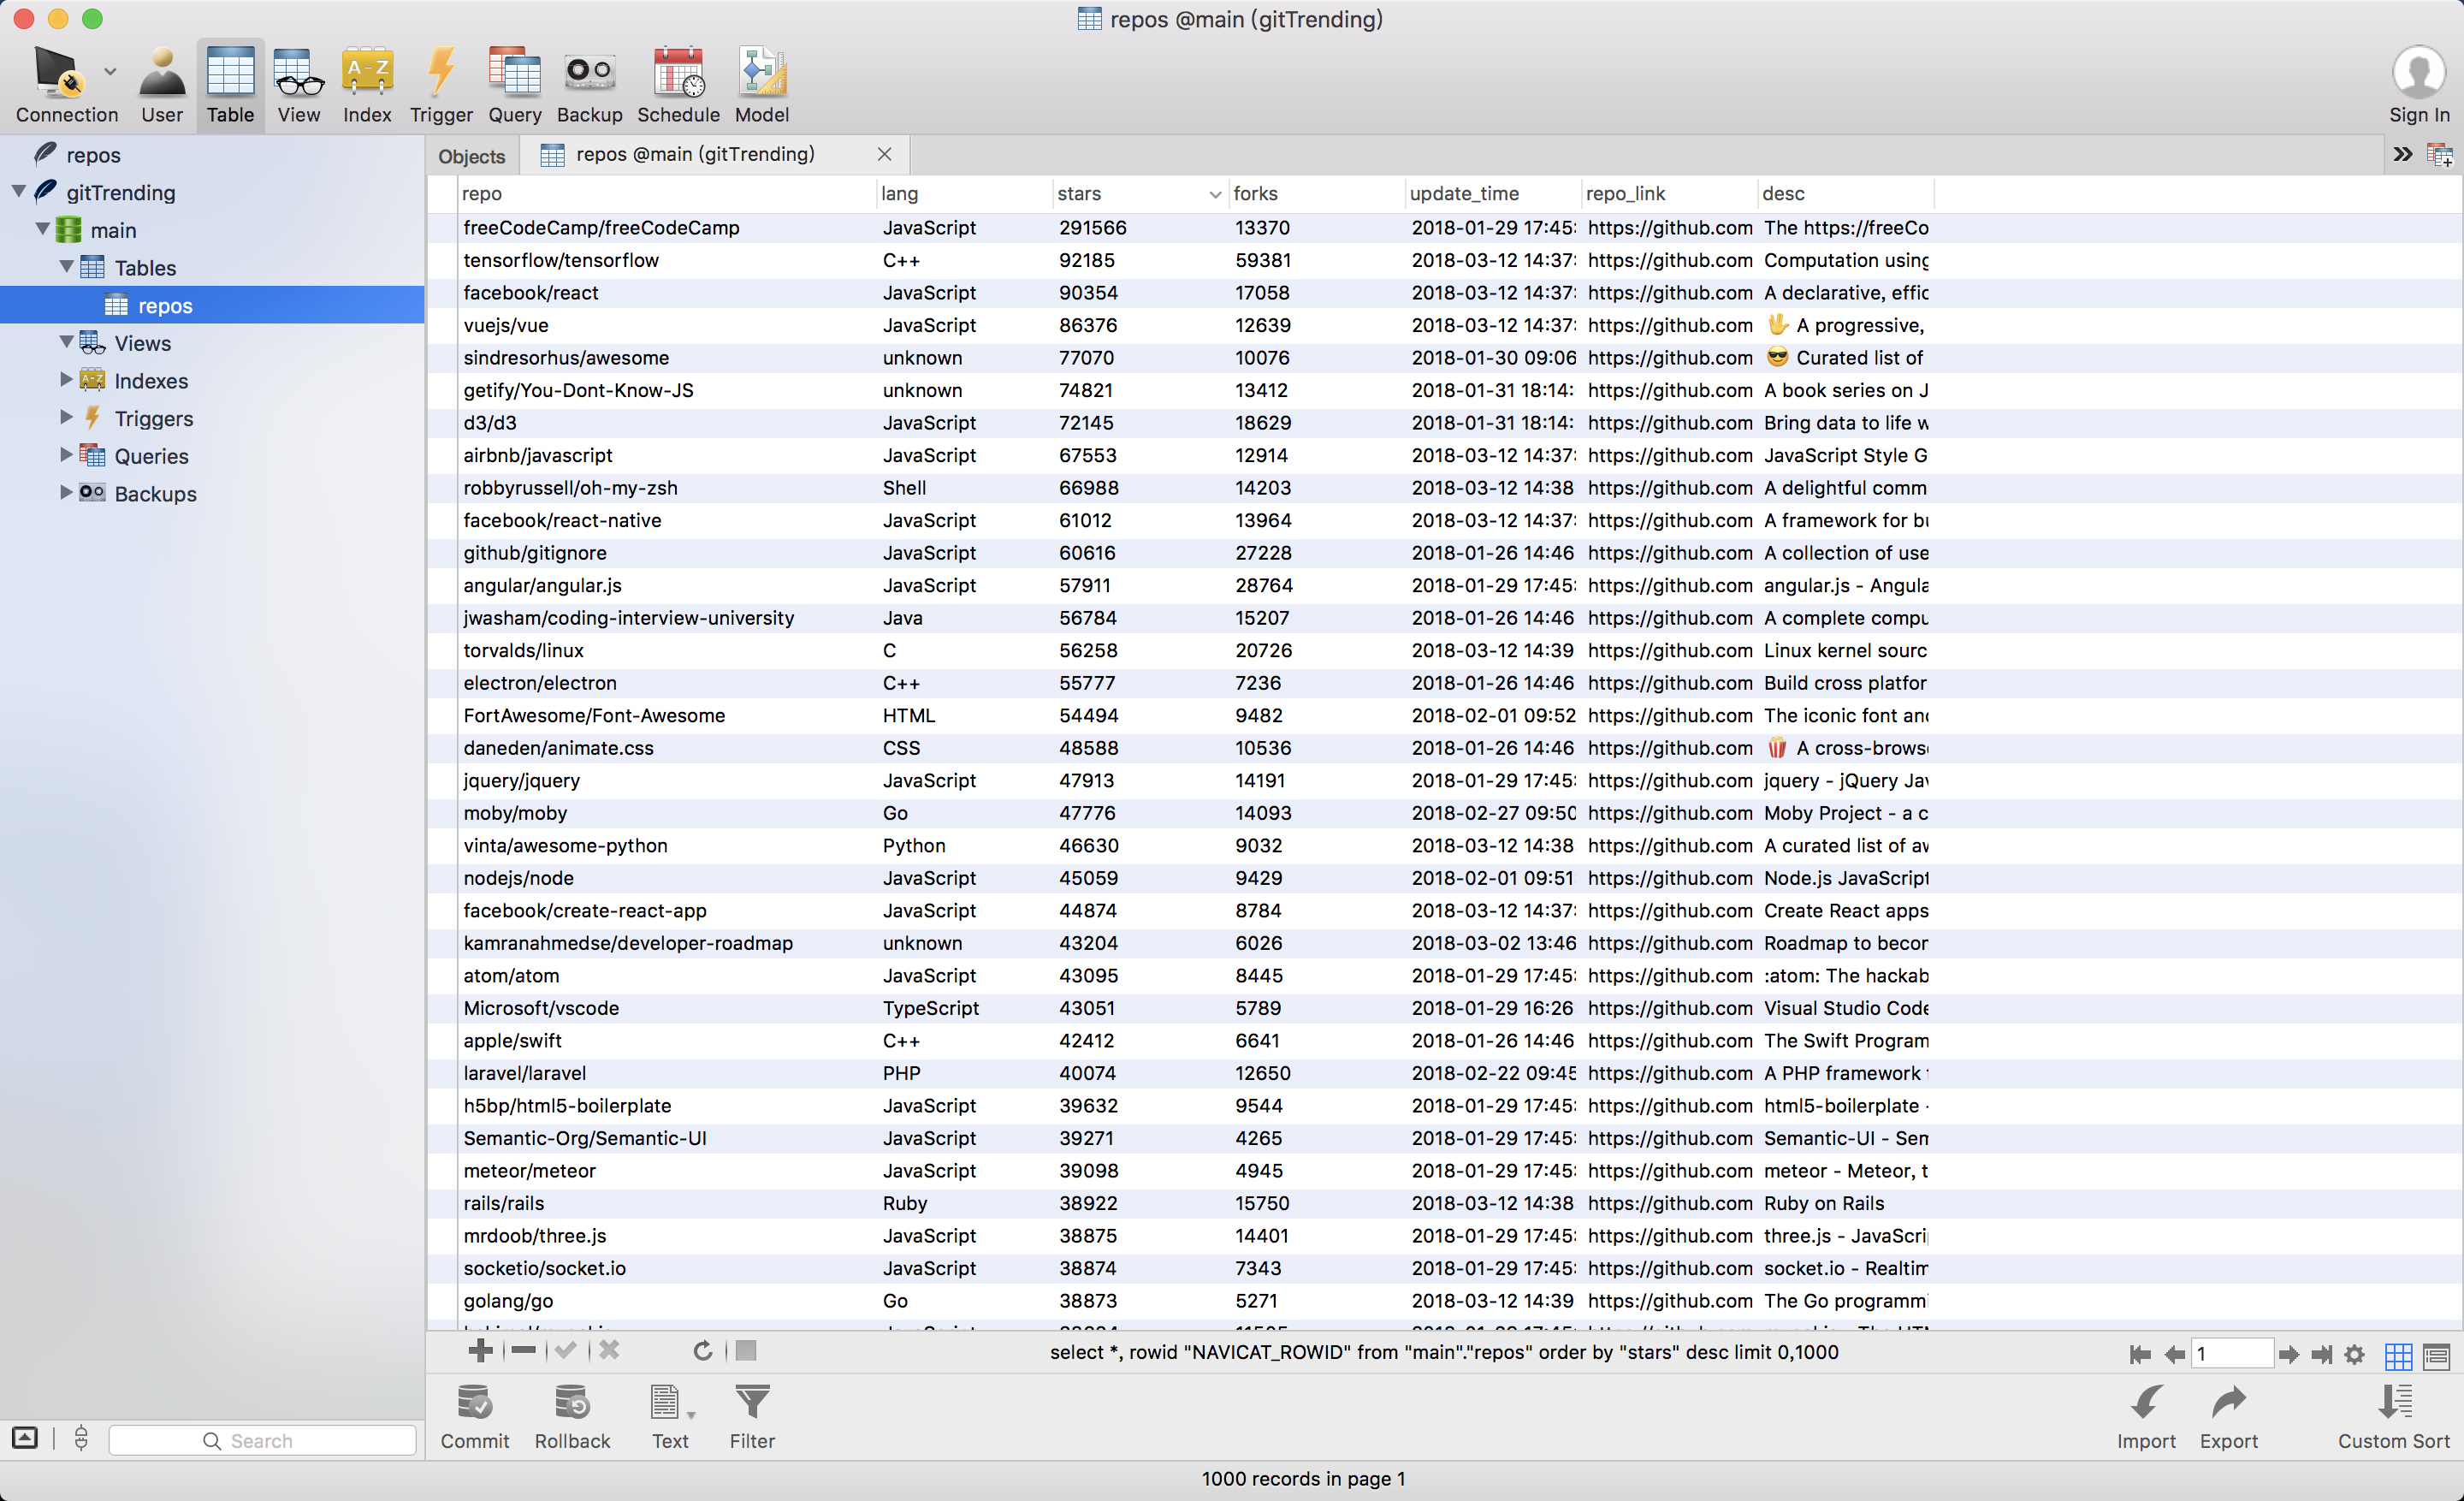Image resolution: width=2464 pixels, height=1501 pixels.
Task: Open the View objects tool
Action: click(x=298, y=84)
